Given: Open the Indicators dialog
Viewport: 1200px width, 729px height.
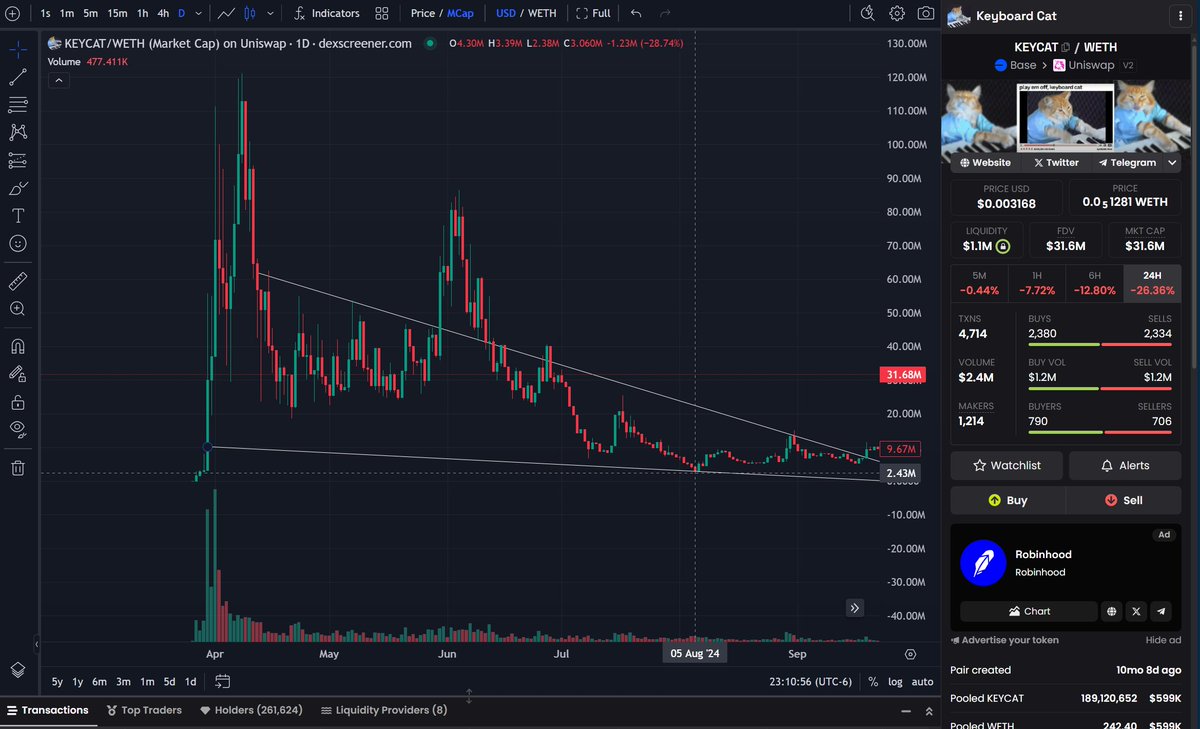Looking at the screenshot, I should [x=327, y=13].
